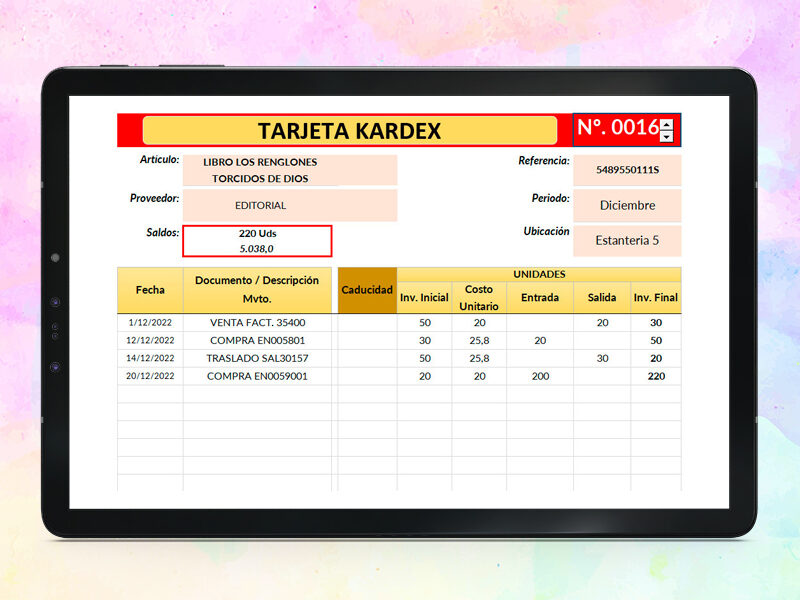This screenshot has width=800, height=600.
Task: Decrease the card number with spinner down arrow
Action: 666,137
